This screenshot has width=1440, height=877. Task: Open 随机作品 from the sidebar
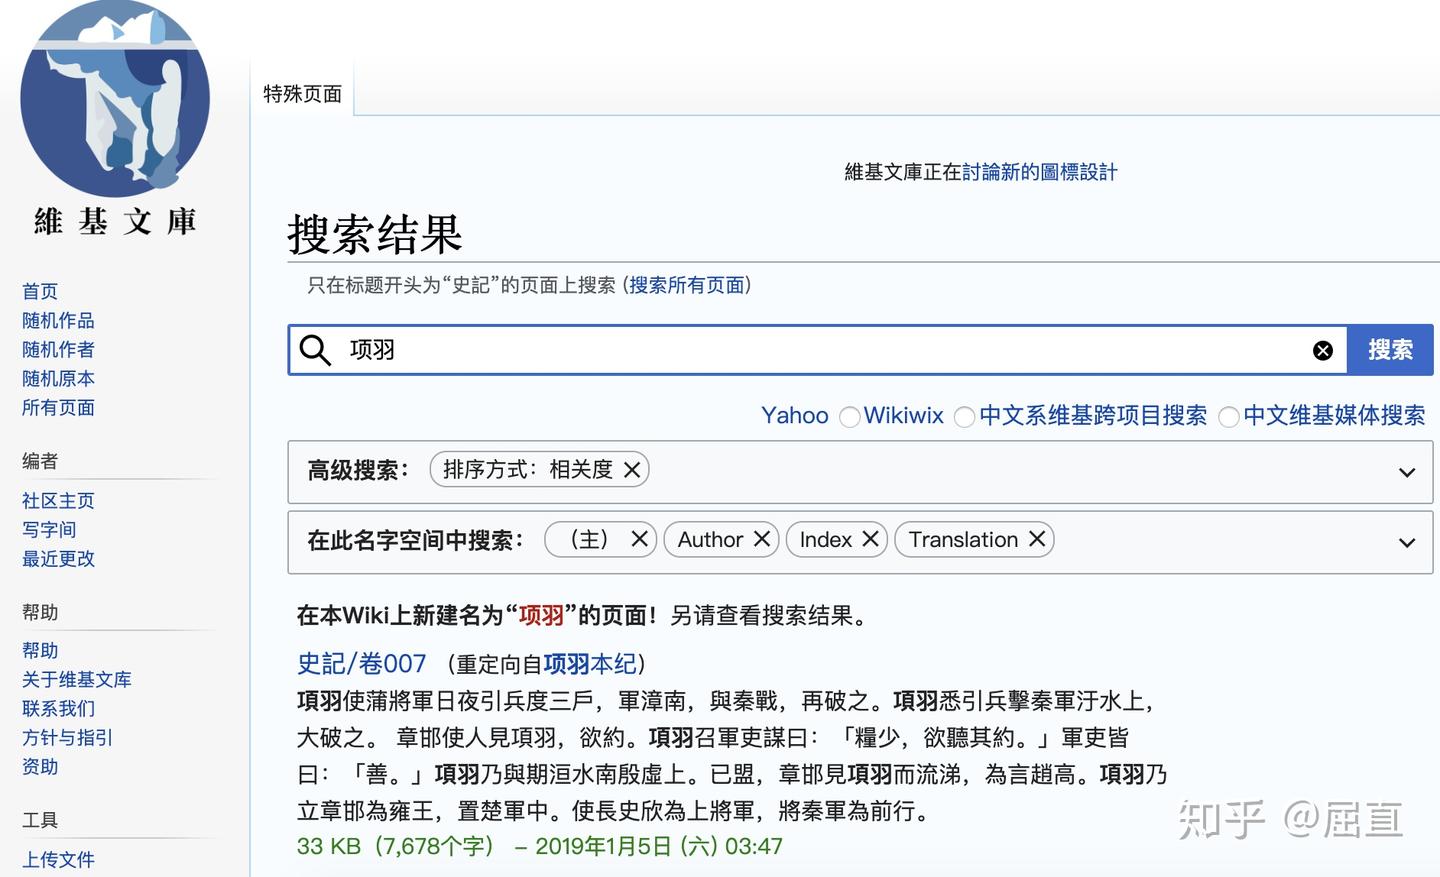[x=57, y=320]
